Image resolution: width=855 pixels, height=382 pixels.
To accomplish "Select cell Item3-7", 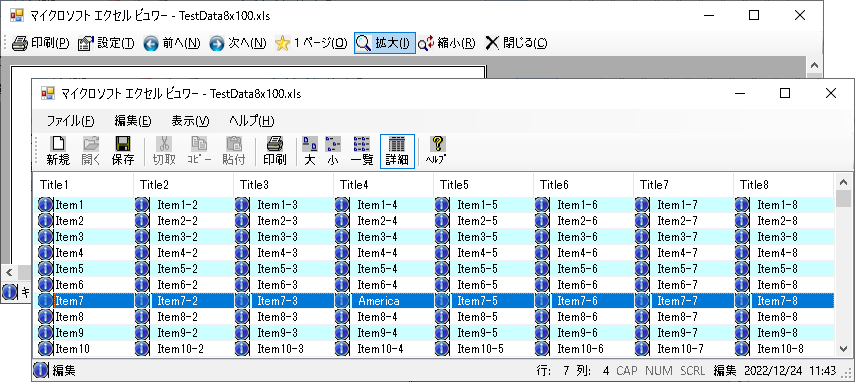I will pyautogui.click(x=677, y=237).
